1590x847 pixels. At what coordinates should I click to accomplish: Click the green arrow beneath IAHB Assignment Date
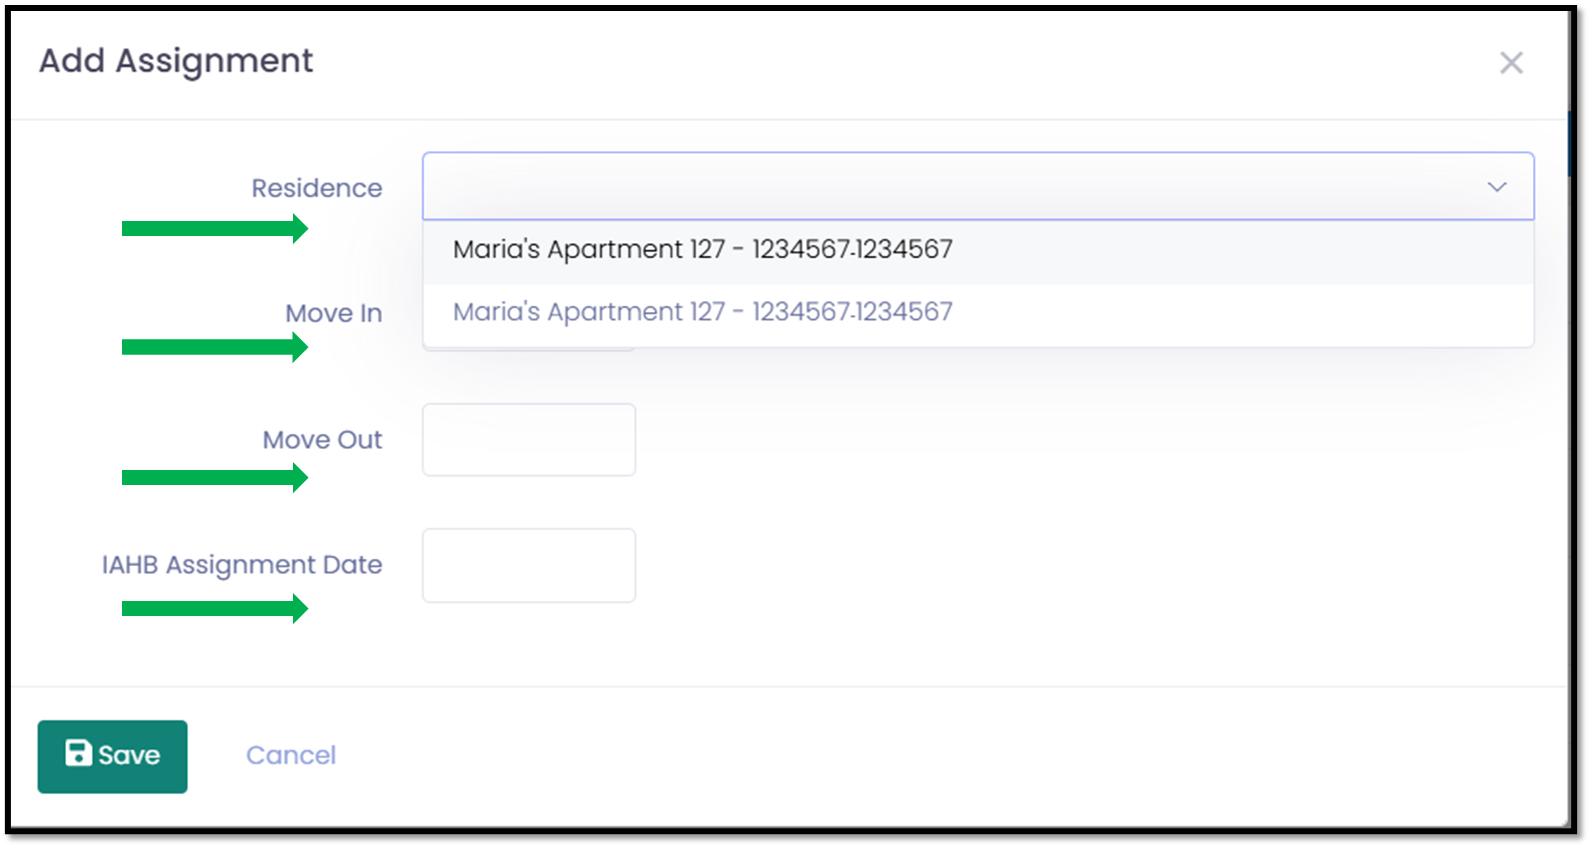point(215,608)
